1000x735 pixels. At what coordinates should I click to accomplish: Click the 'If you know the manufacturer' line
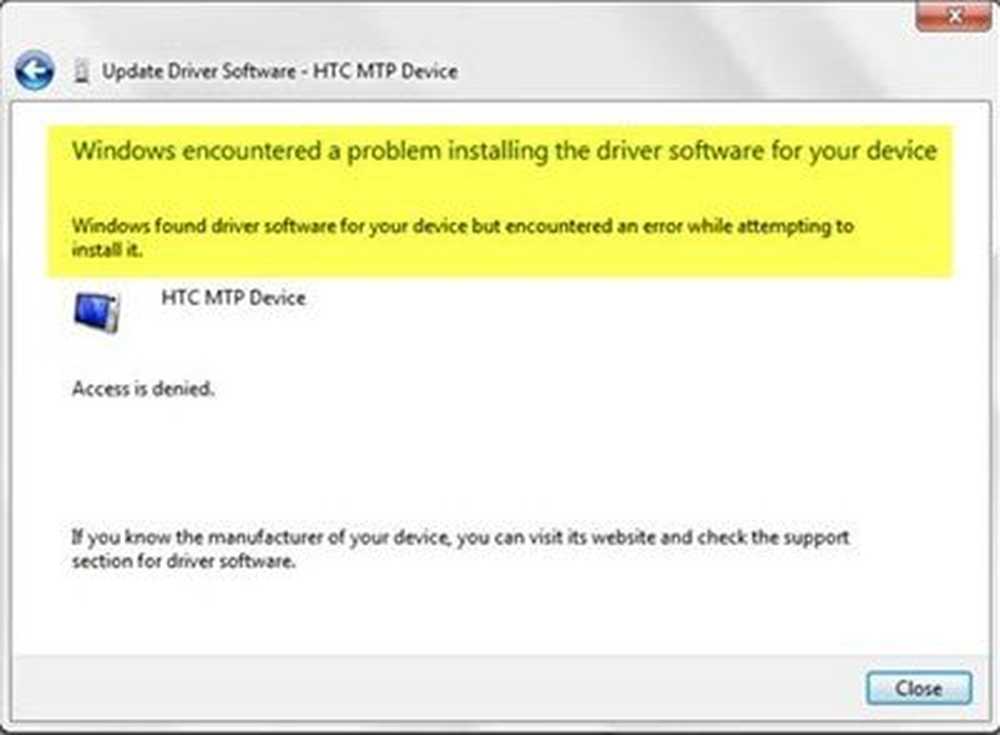460,537
